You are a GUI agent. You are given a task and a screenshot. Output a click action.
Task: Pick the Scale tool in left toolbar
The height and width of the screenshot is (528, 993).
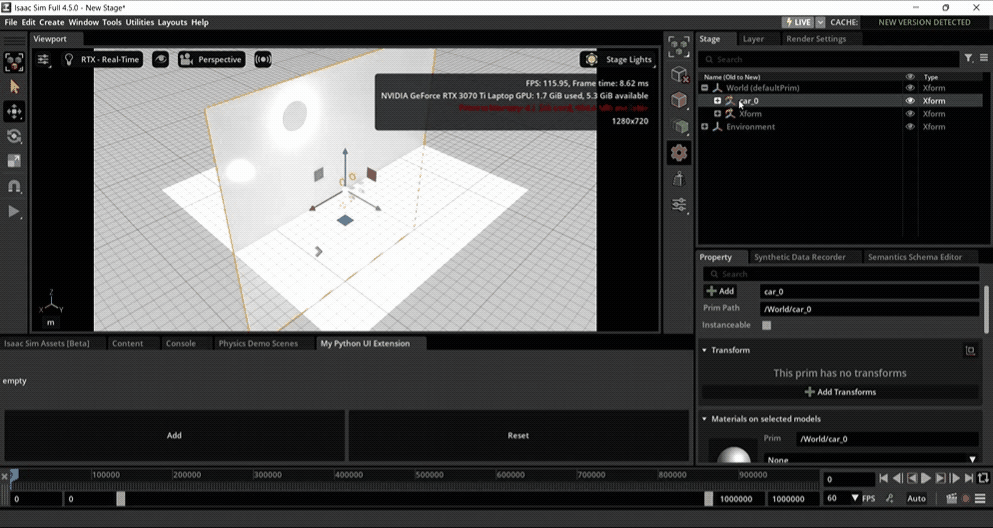[14, 161]
